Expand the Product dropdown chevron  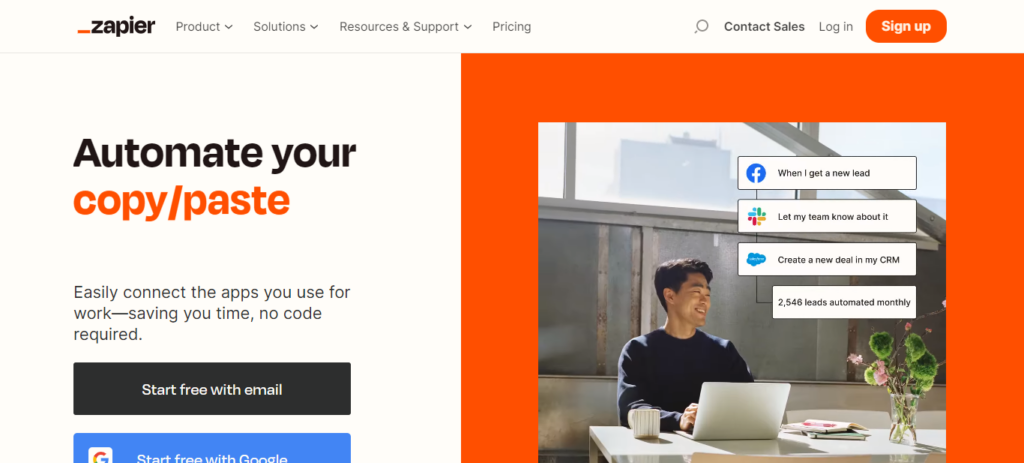229,27
